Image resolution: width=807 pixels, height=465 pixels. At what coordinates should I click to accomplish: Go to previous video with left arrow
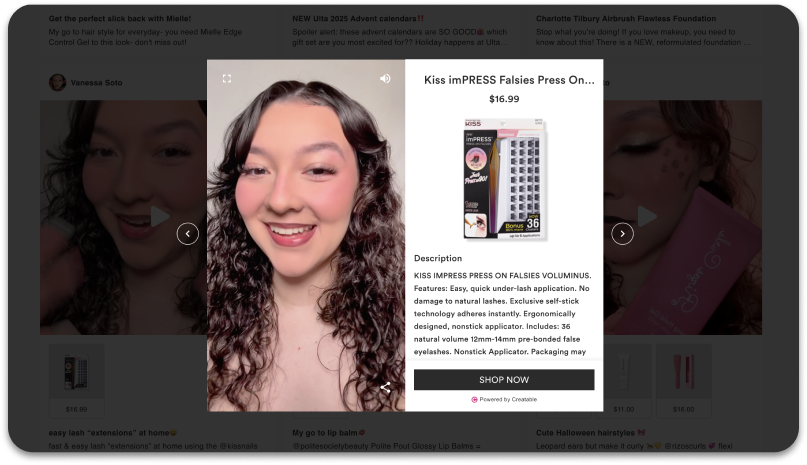pos(188,234)
